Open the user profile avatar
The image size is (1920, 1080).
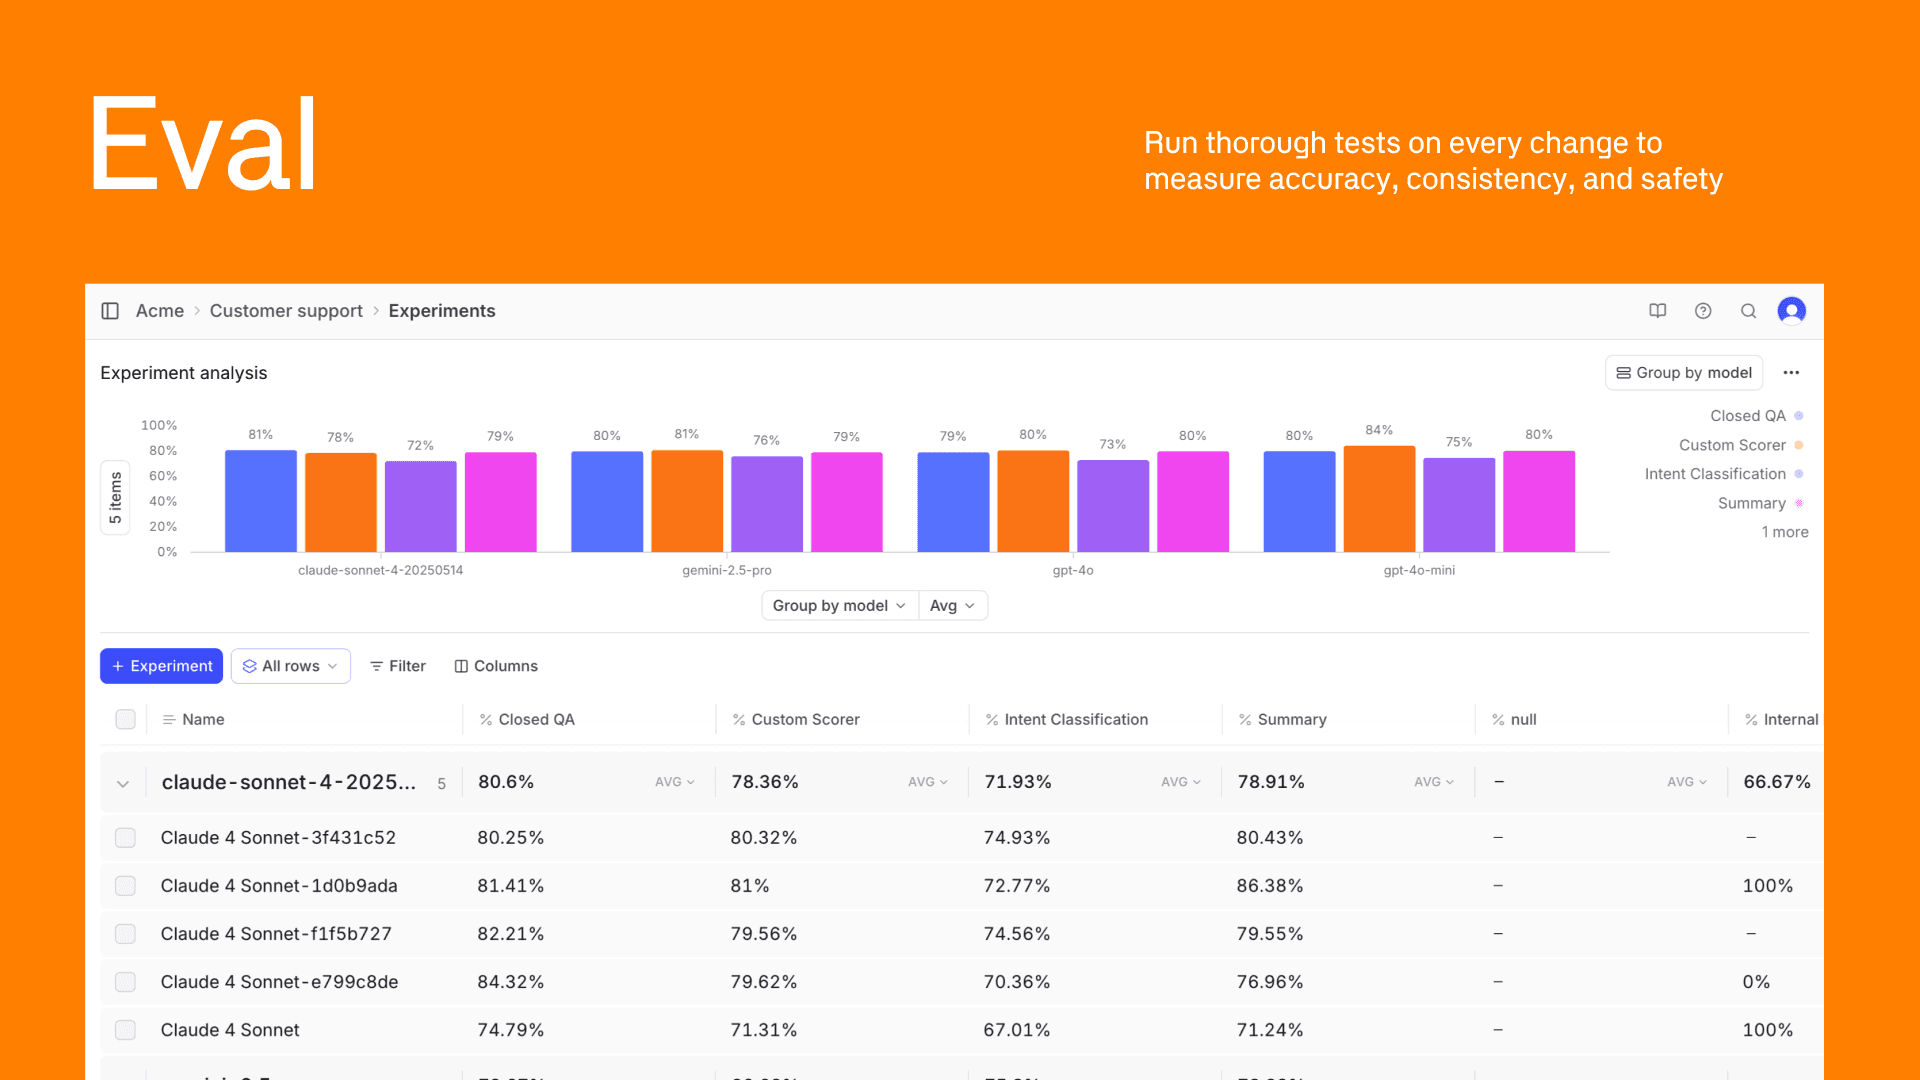coord(1791,311)
